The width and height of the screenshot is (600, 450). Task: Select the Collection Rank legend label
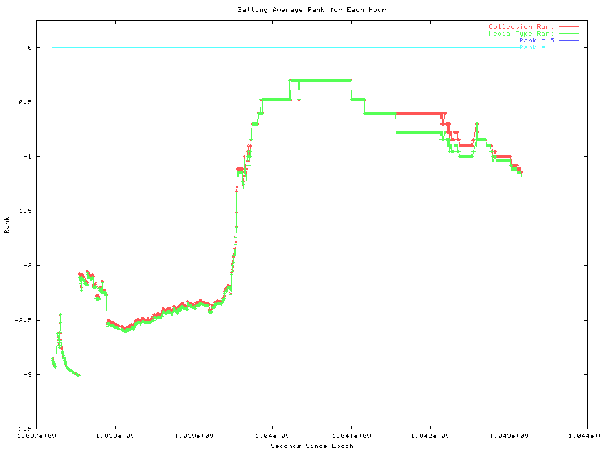[x=520, y=26]
